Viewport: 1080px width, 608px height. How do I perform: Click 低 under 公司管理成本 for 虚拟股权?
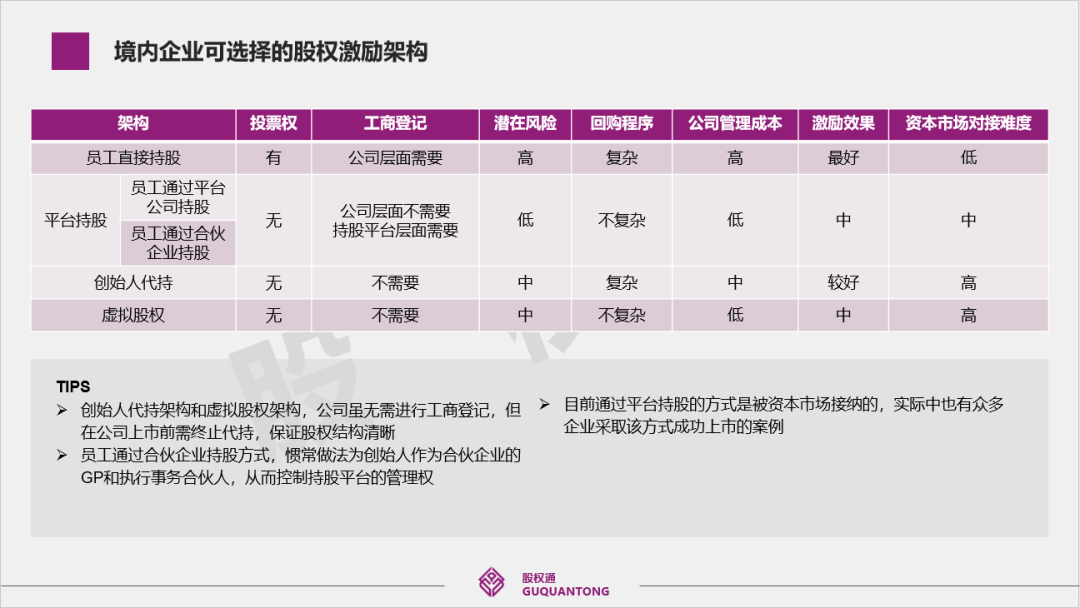[735, 315]
